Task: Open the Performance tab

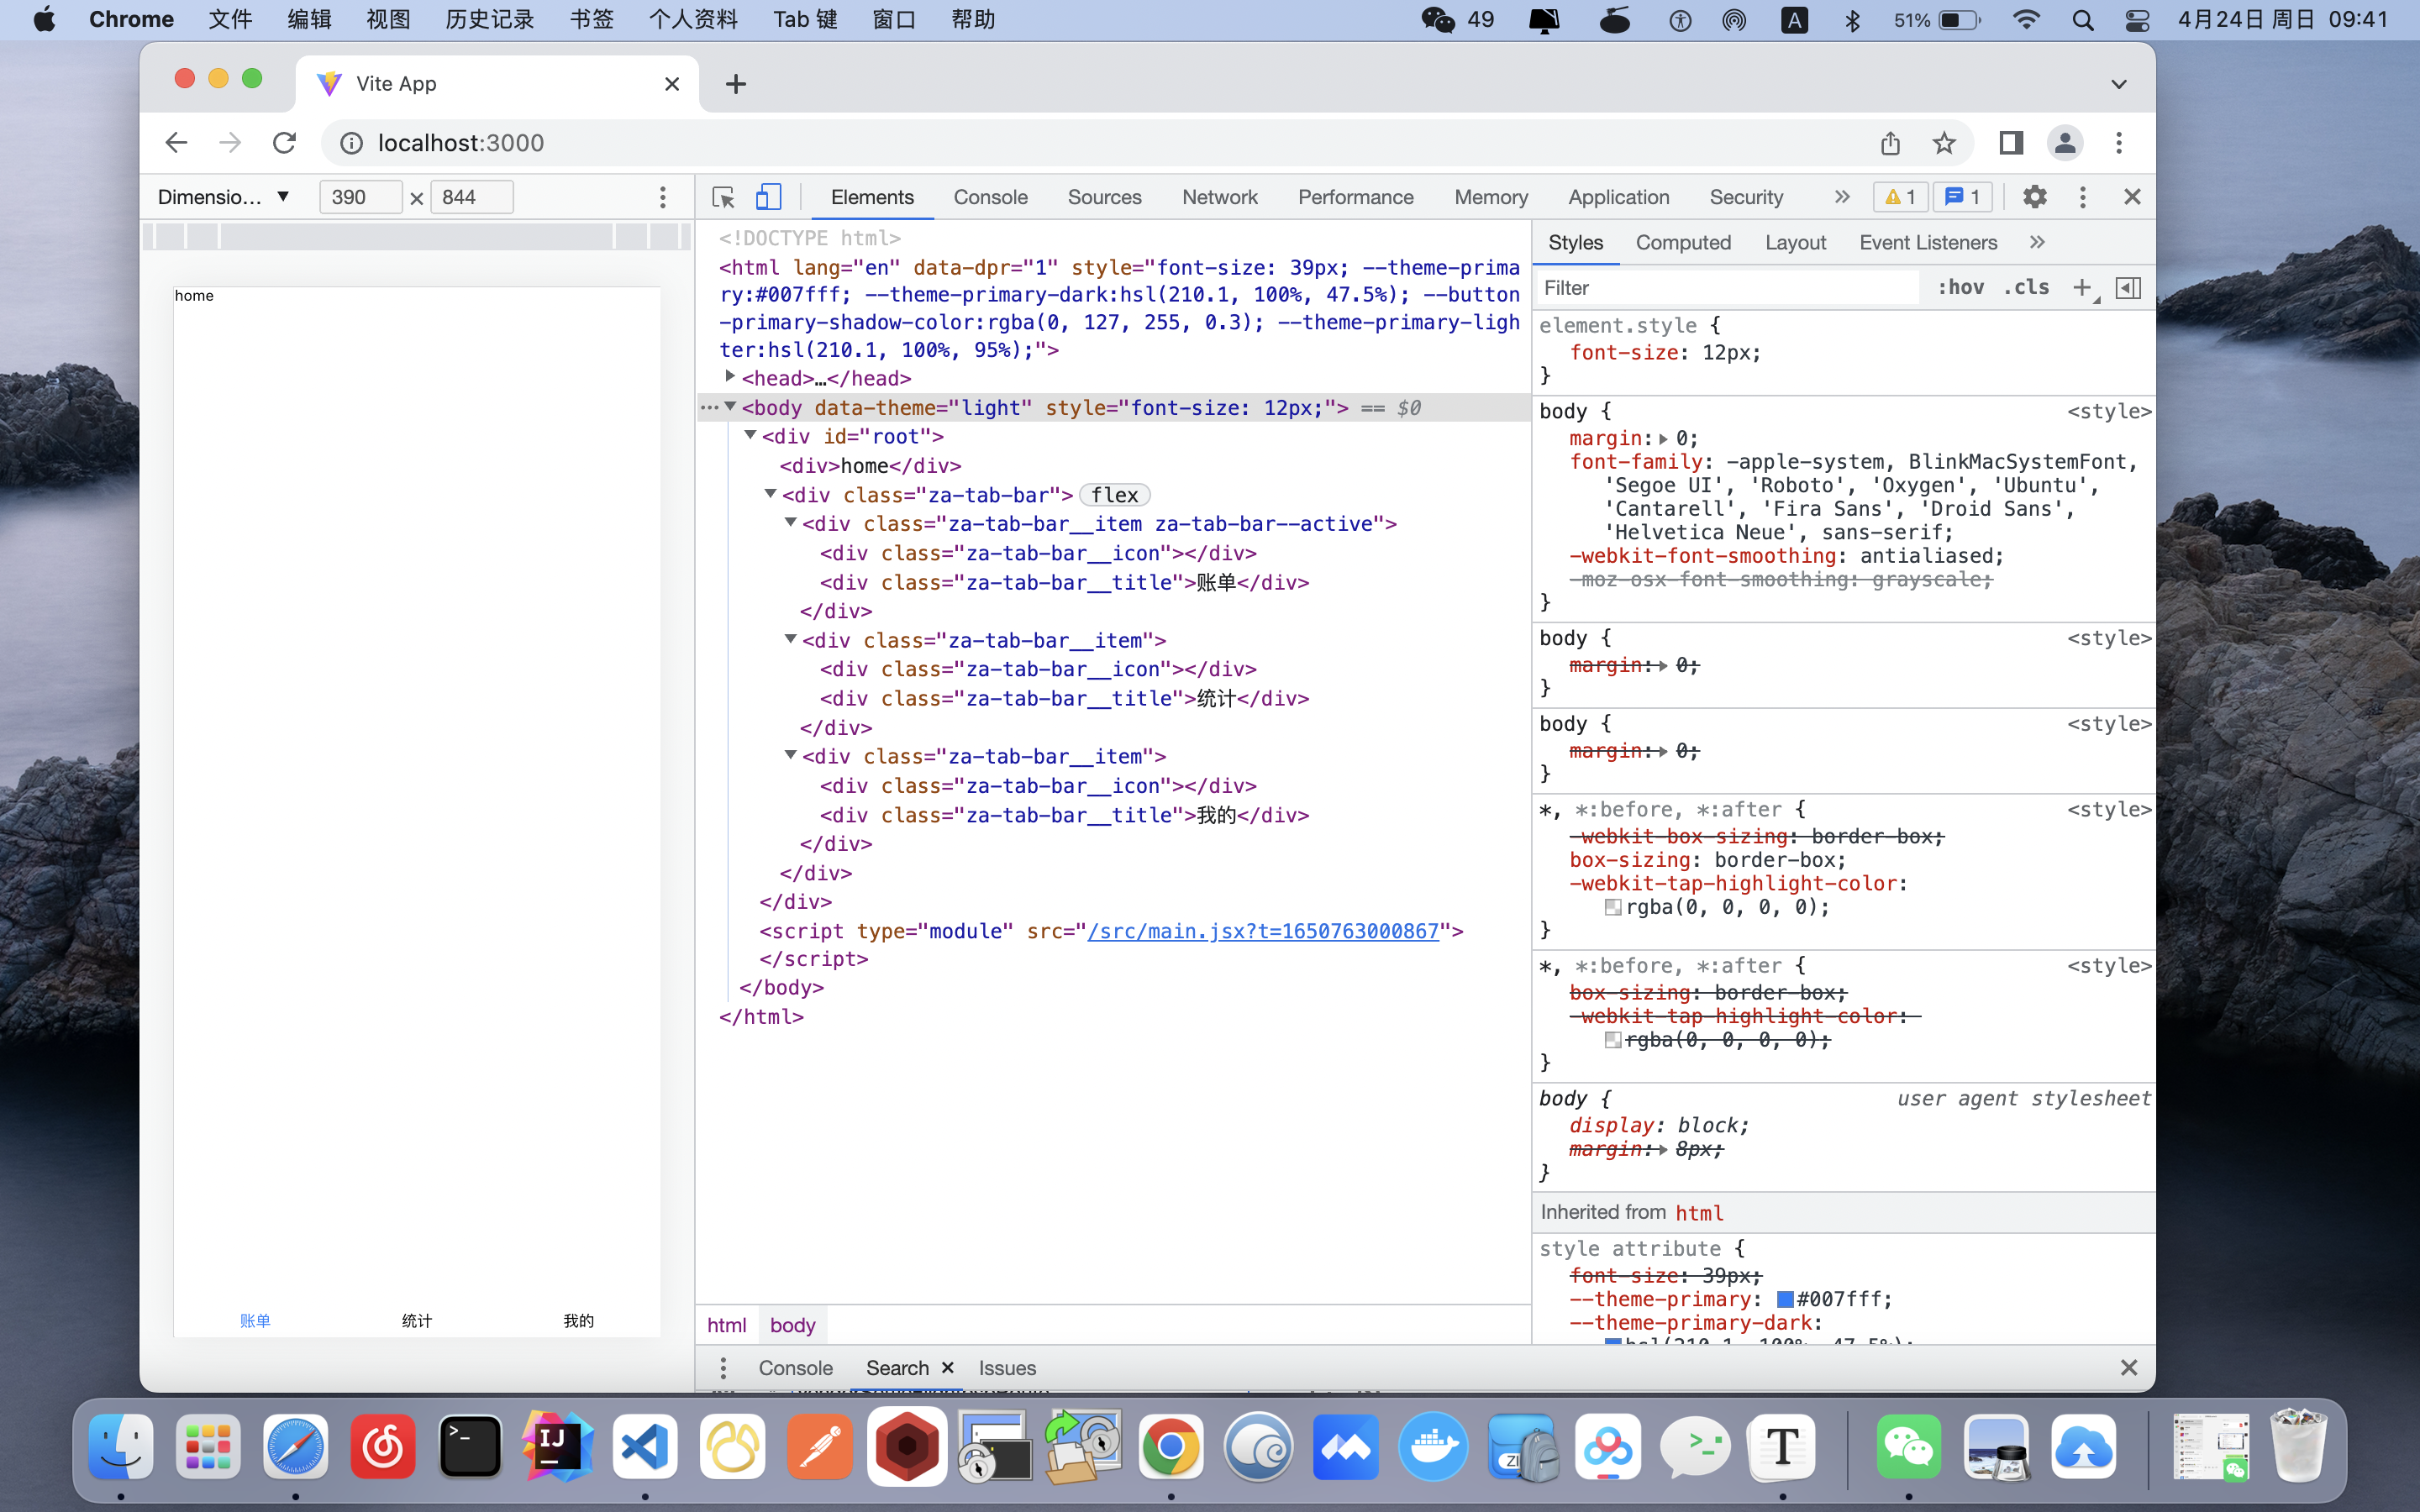Action: coord(1355,197)
